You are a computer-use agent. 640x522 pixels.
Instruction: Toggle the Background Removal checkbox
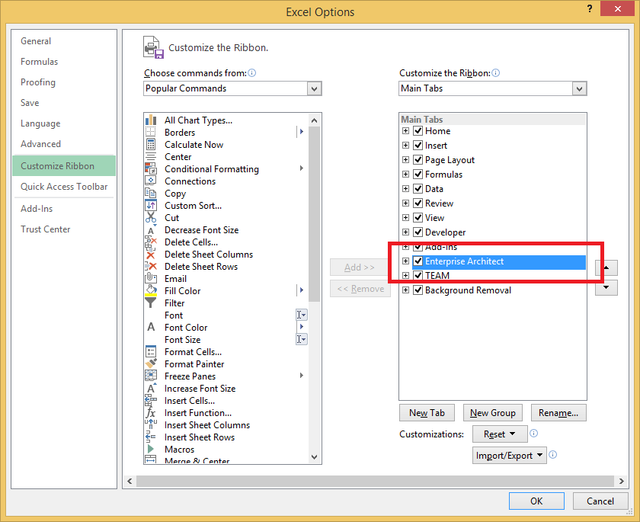pyautogui.click(x=418, y=290)
